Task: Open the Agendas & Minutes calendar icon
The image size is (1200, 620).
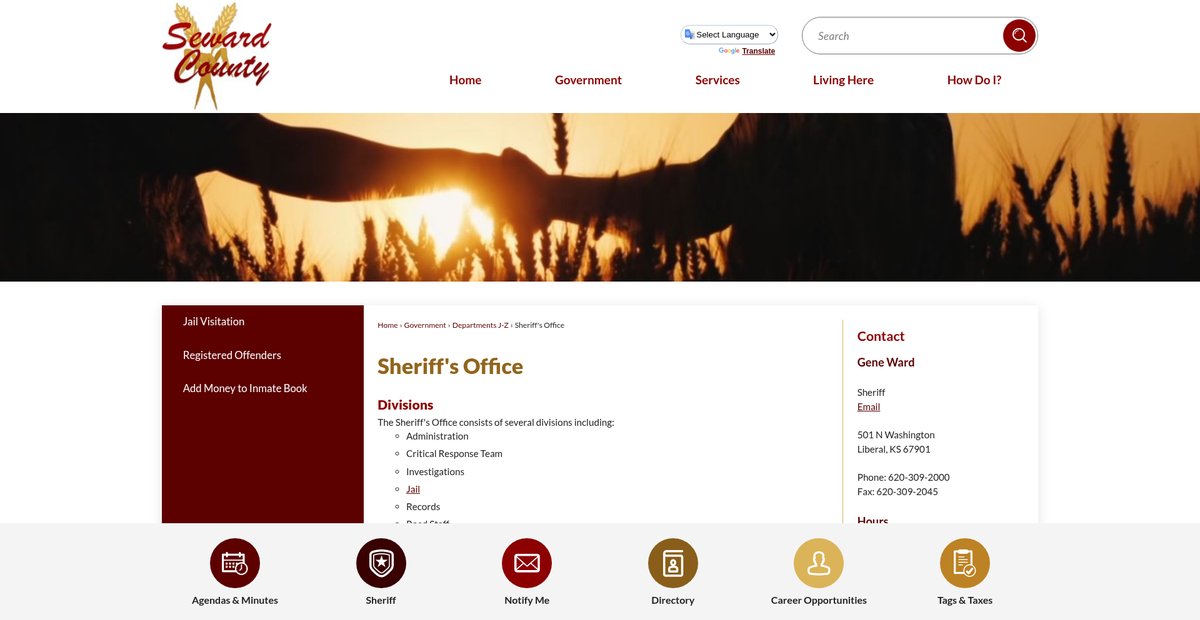Action: (x=235, y=563)
